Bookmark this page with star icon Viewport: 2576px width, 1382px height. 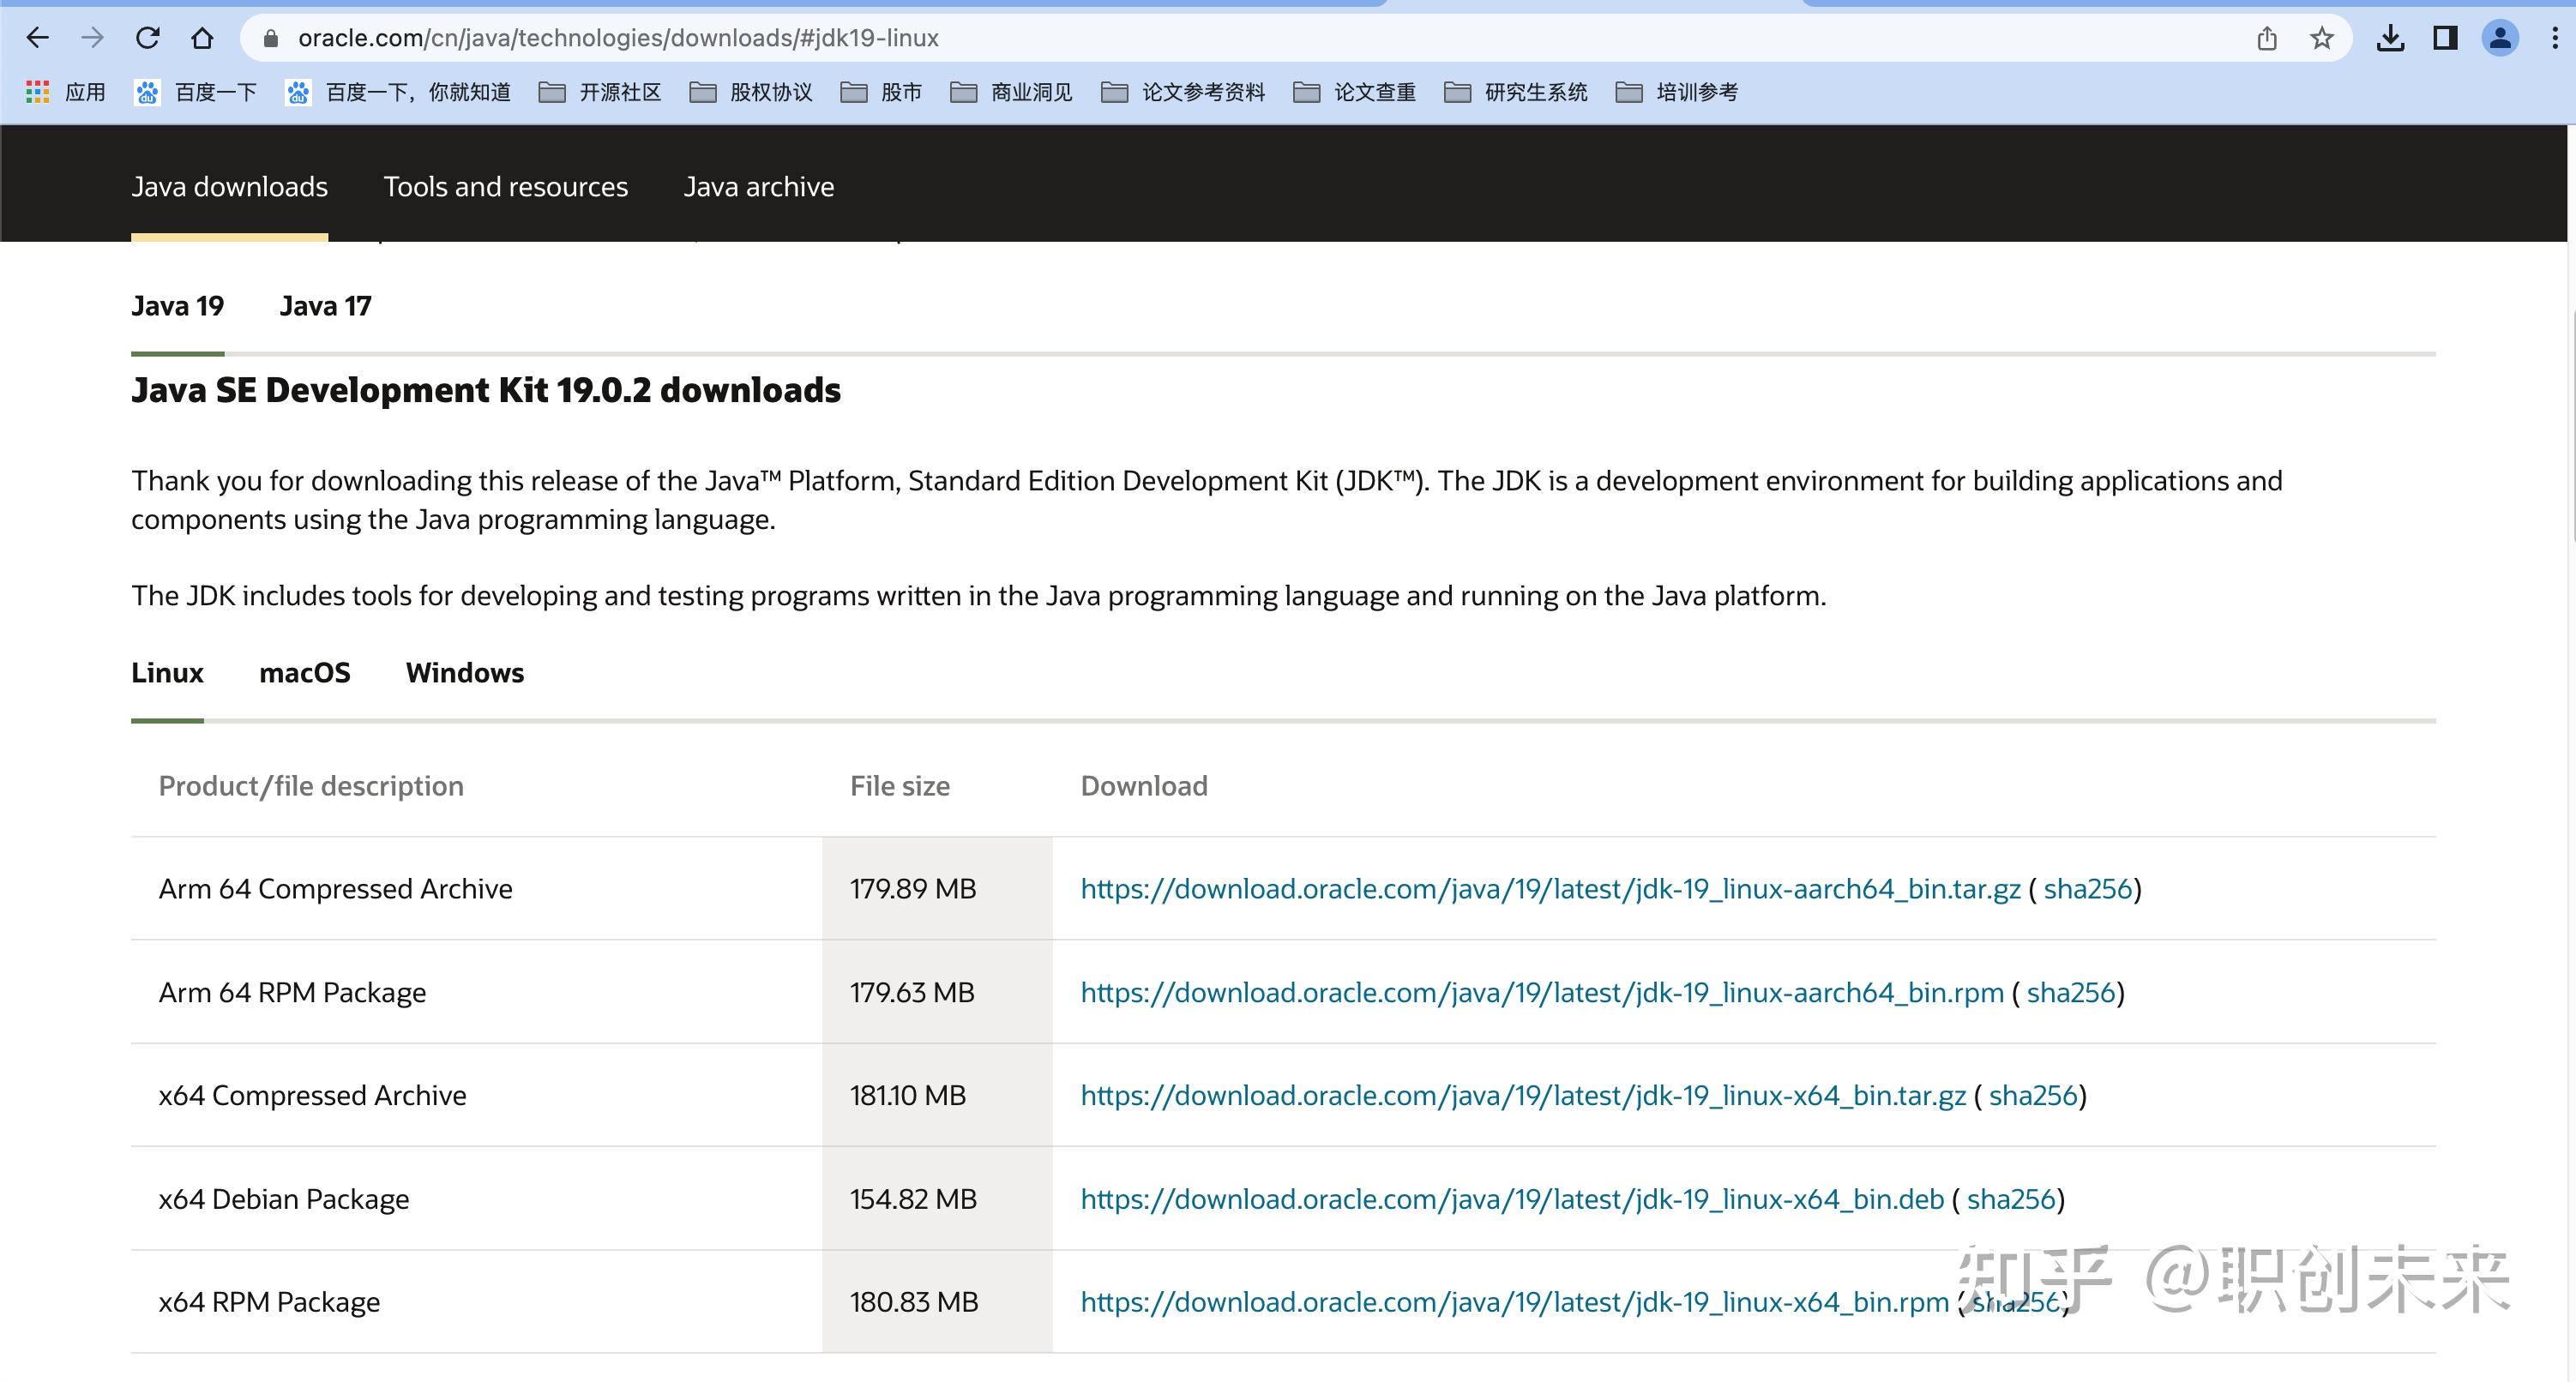coord(2321,38)
